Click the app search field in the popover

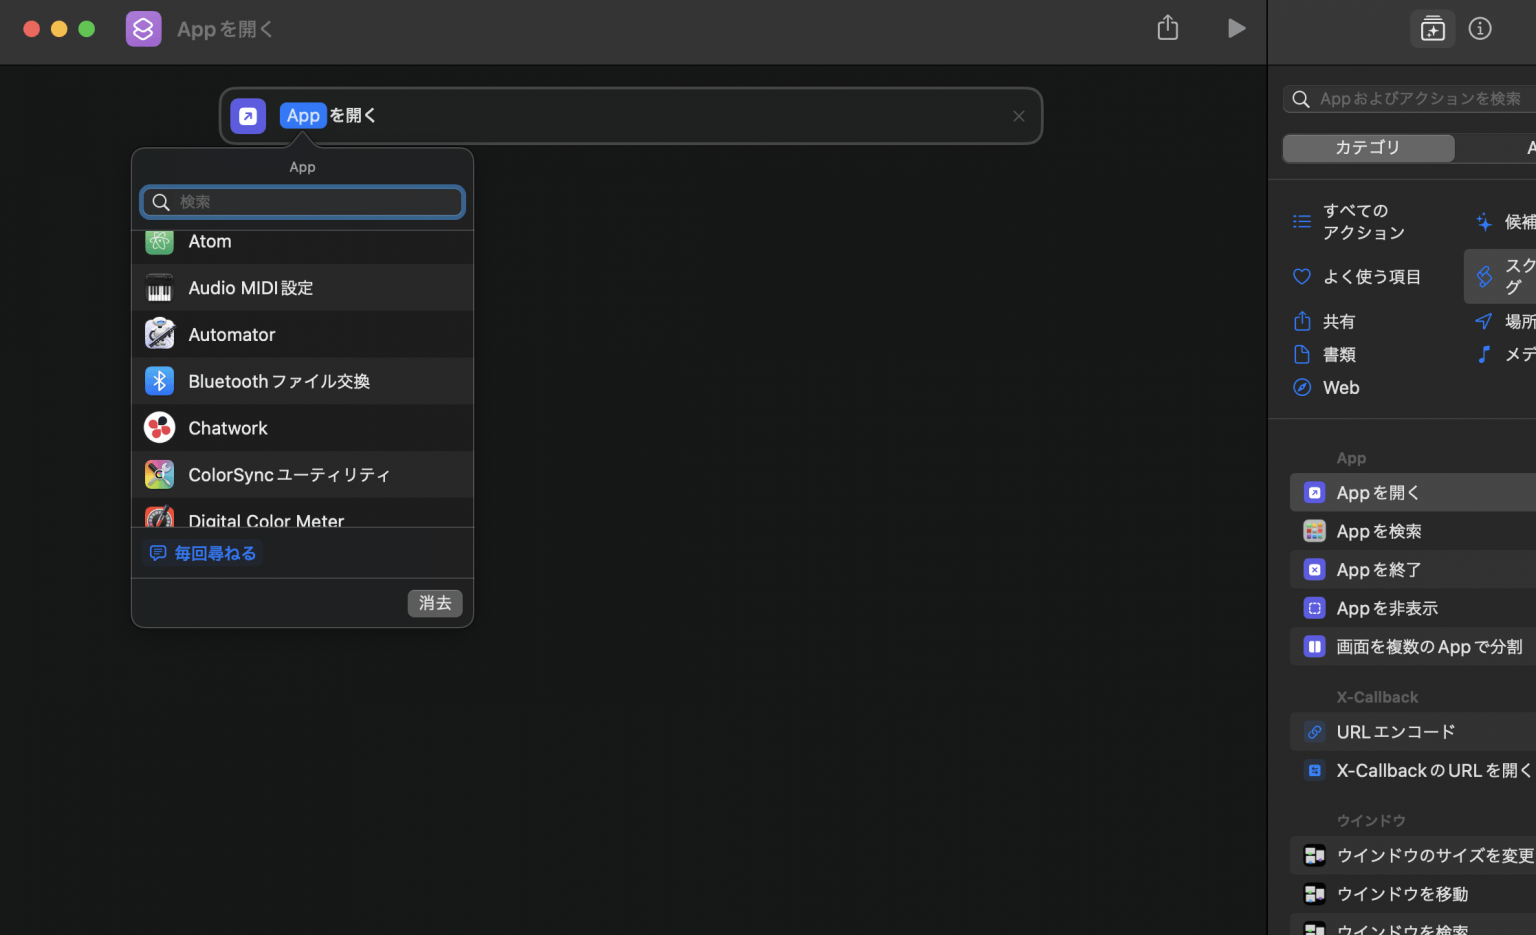(302, 201)
